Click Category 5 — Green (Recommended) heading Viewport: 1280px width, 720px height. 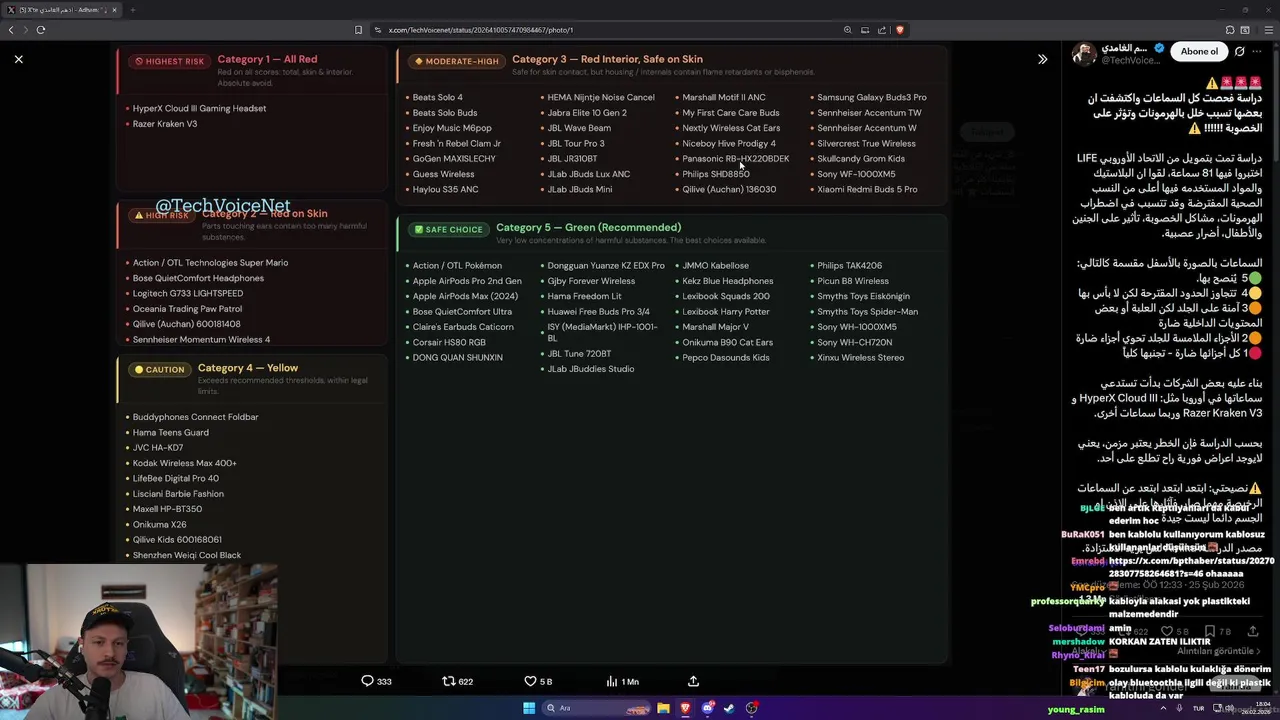588,227
